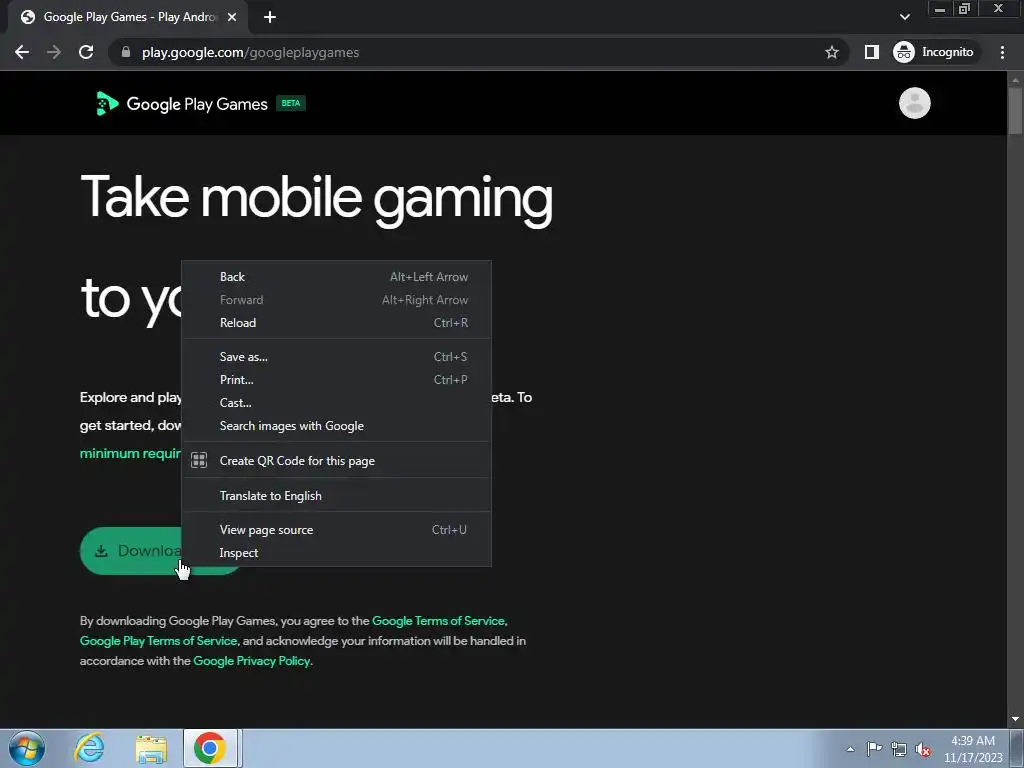Click the green Download button
This screenshot has width=1024, height=768.
[x=131, y=551]
